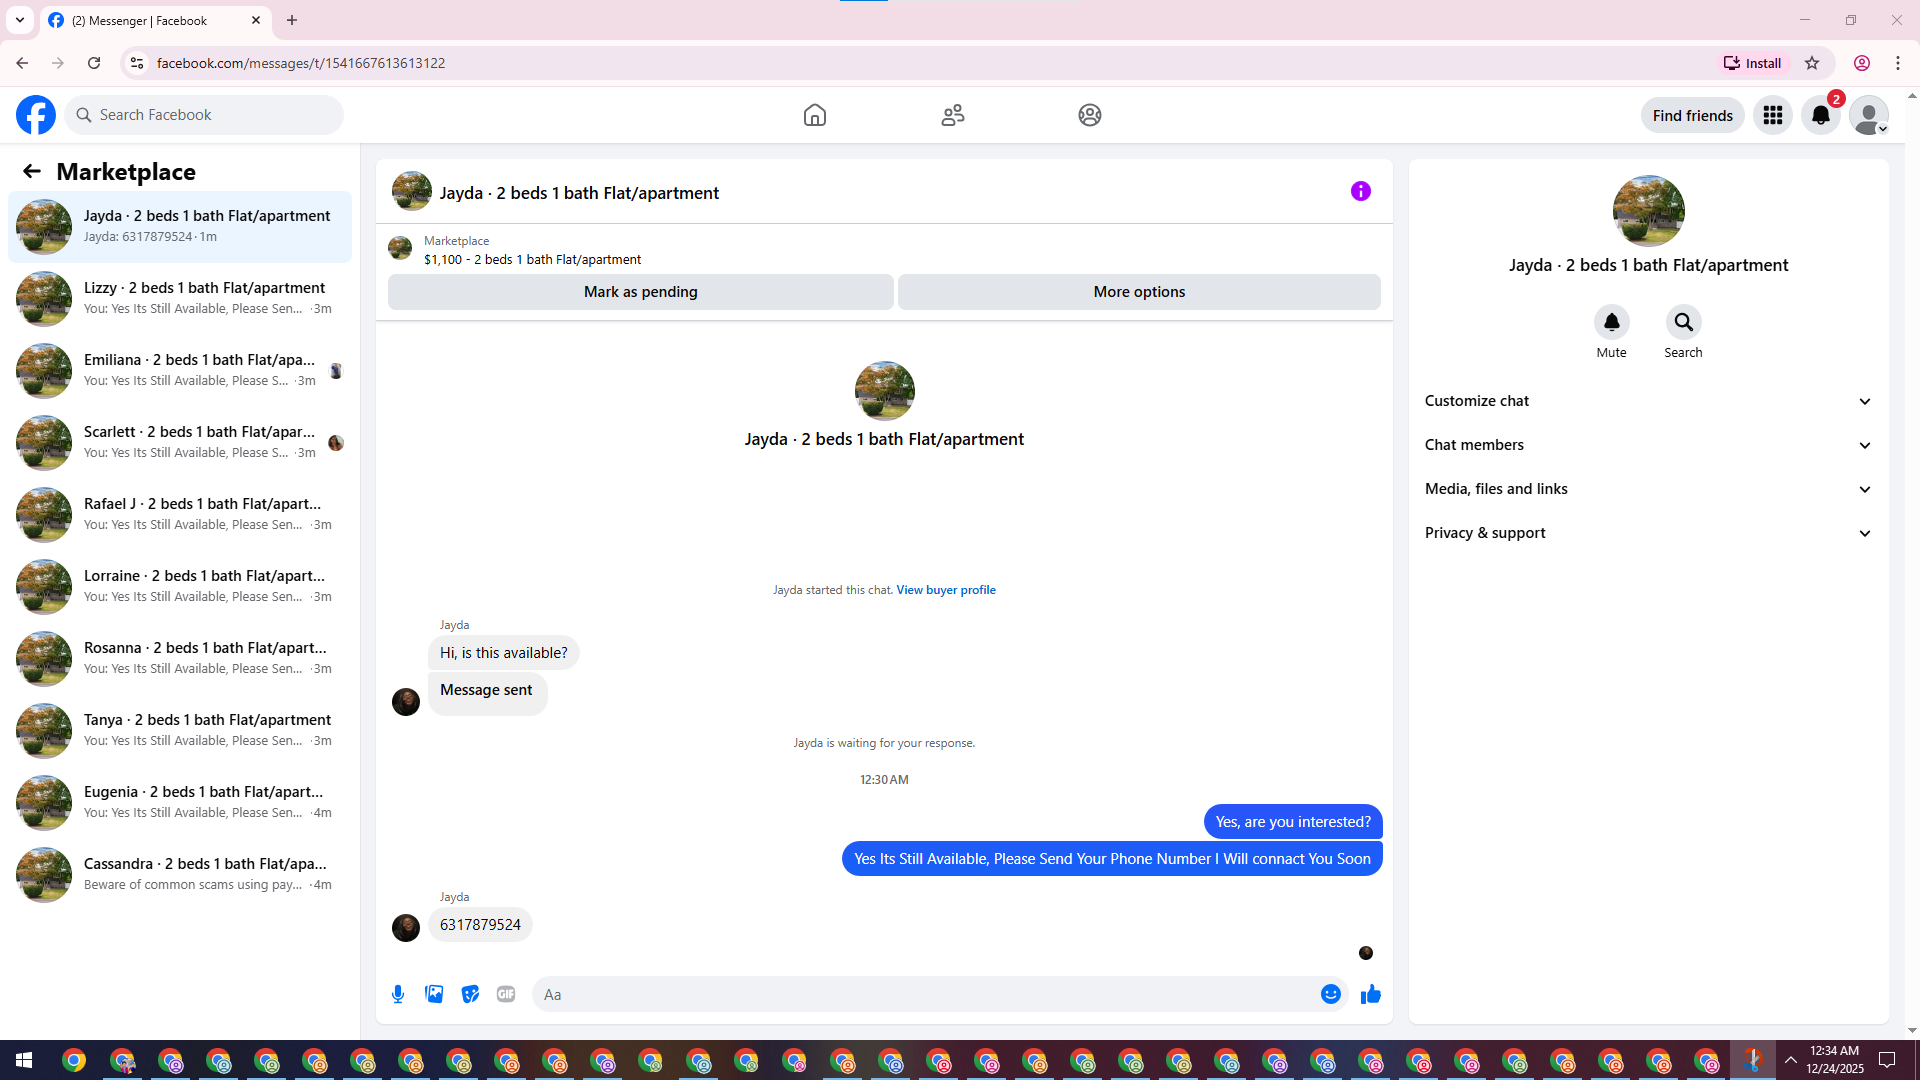Open the GIF picker
1920x1080 pixels.
[x=506, y=994]
